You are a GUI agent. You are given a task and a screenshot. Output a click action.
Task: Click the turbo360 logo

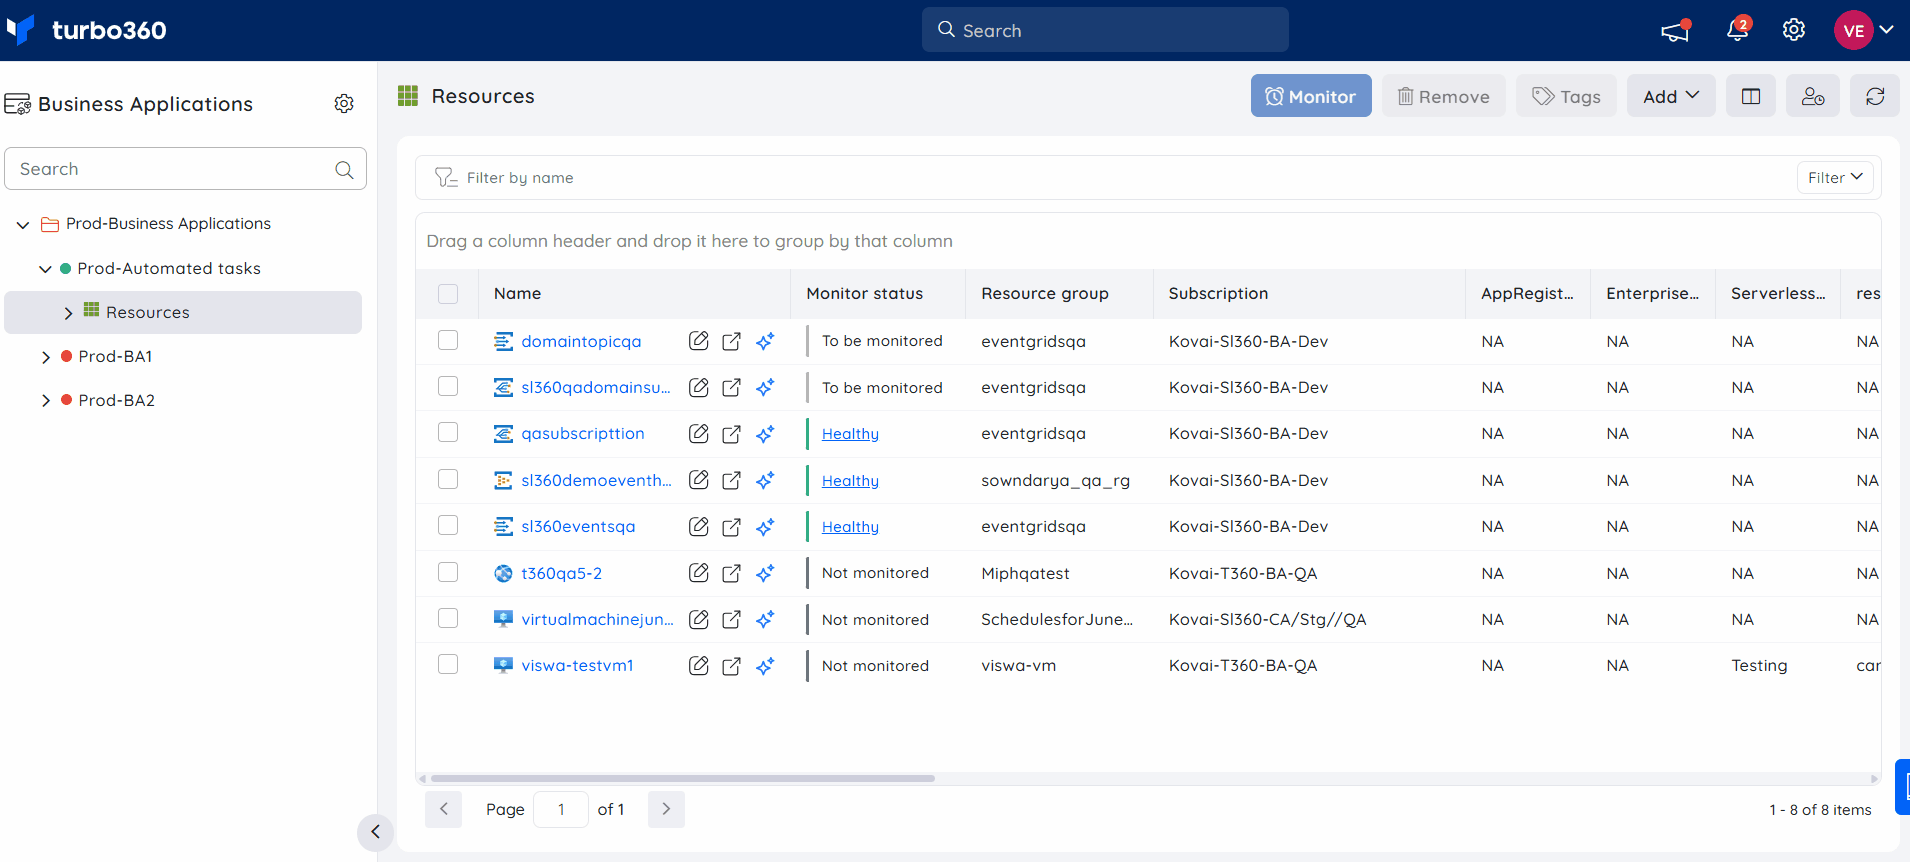click(x=87, y=30)
